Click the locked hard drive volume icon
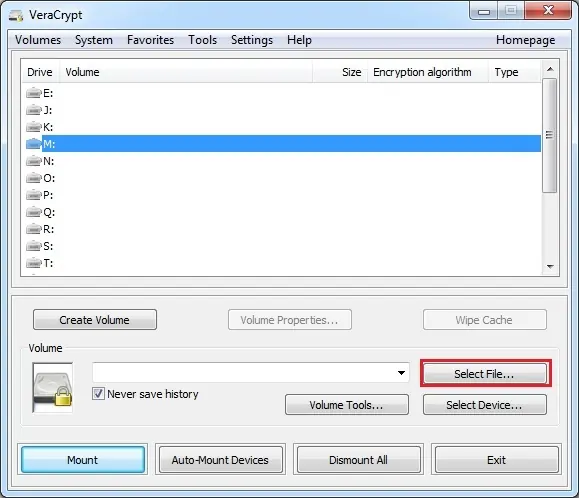 (52, 388)
